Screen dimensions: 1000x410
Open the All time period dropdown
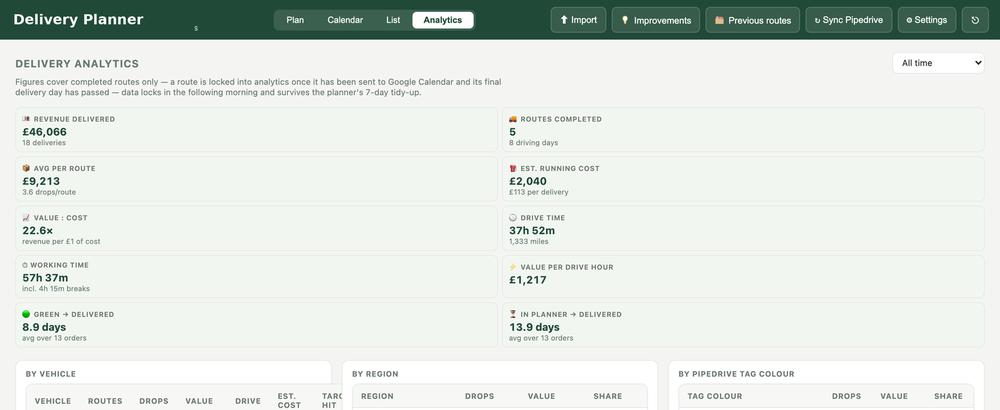tap(938, 63)
